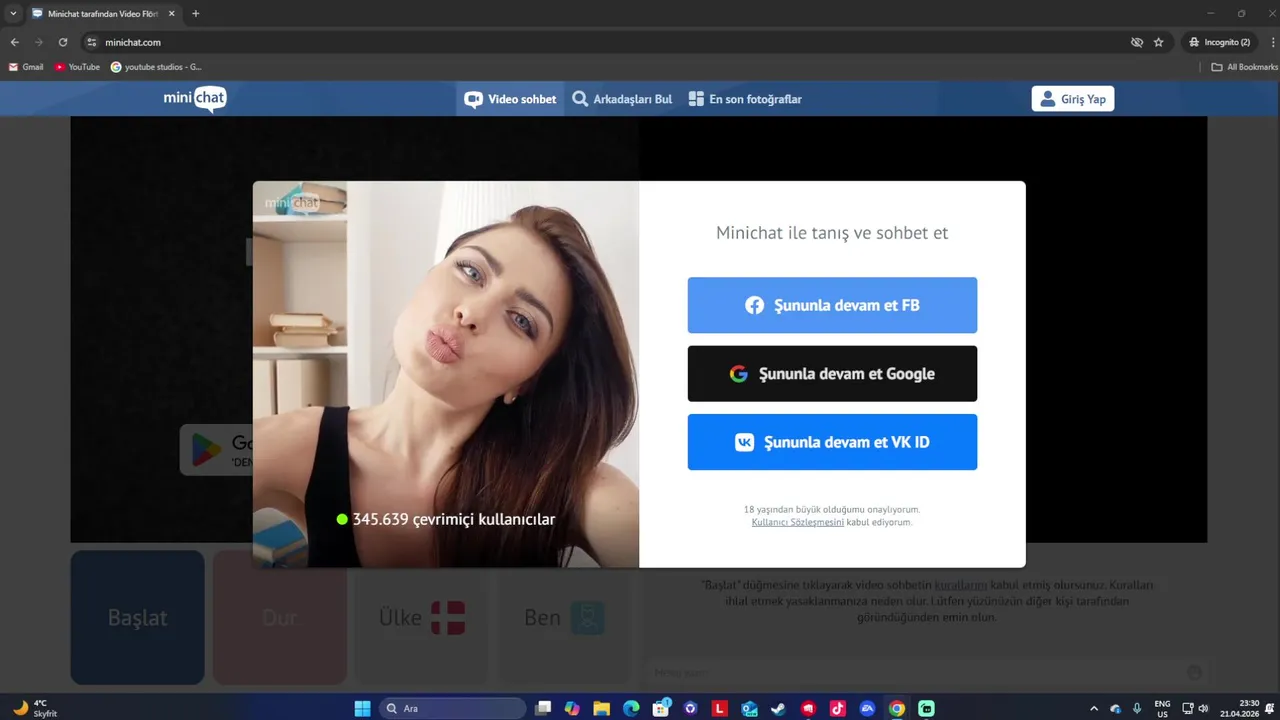Select the Video sohbet tab
1280x720 pixels.
[511, 99]
